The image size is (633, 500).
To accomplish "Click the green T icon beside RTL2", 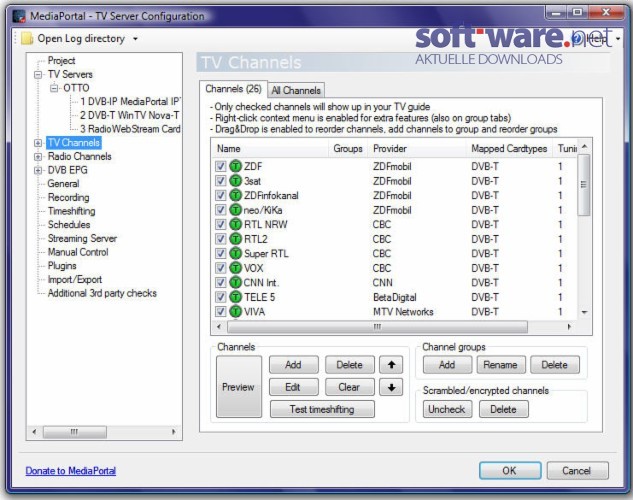I will pos(235,239).
